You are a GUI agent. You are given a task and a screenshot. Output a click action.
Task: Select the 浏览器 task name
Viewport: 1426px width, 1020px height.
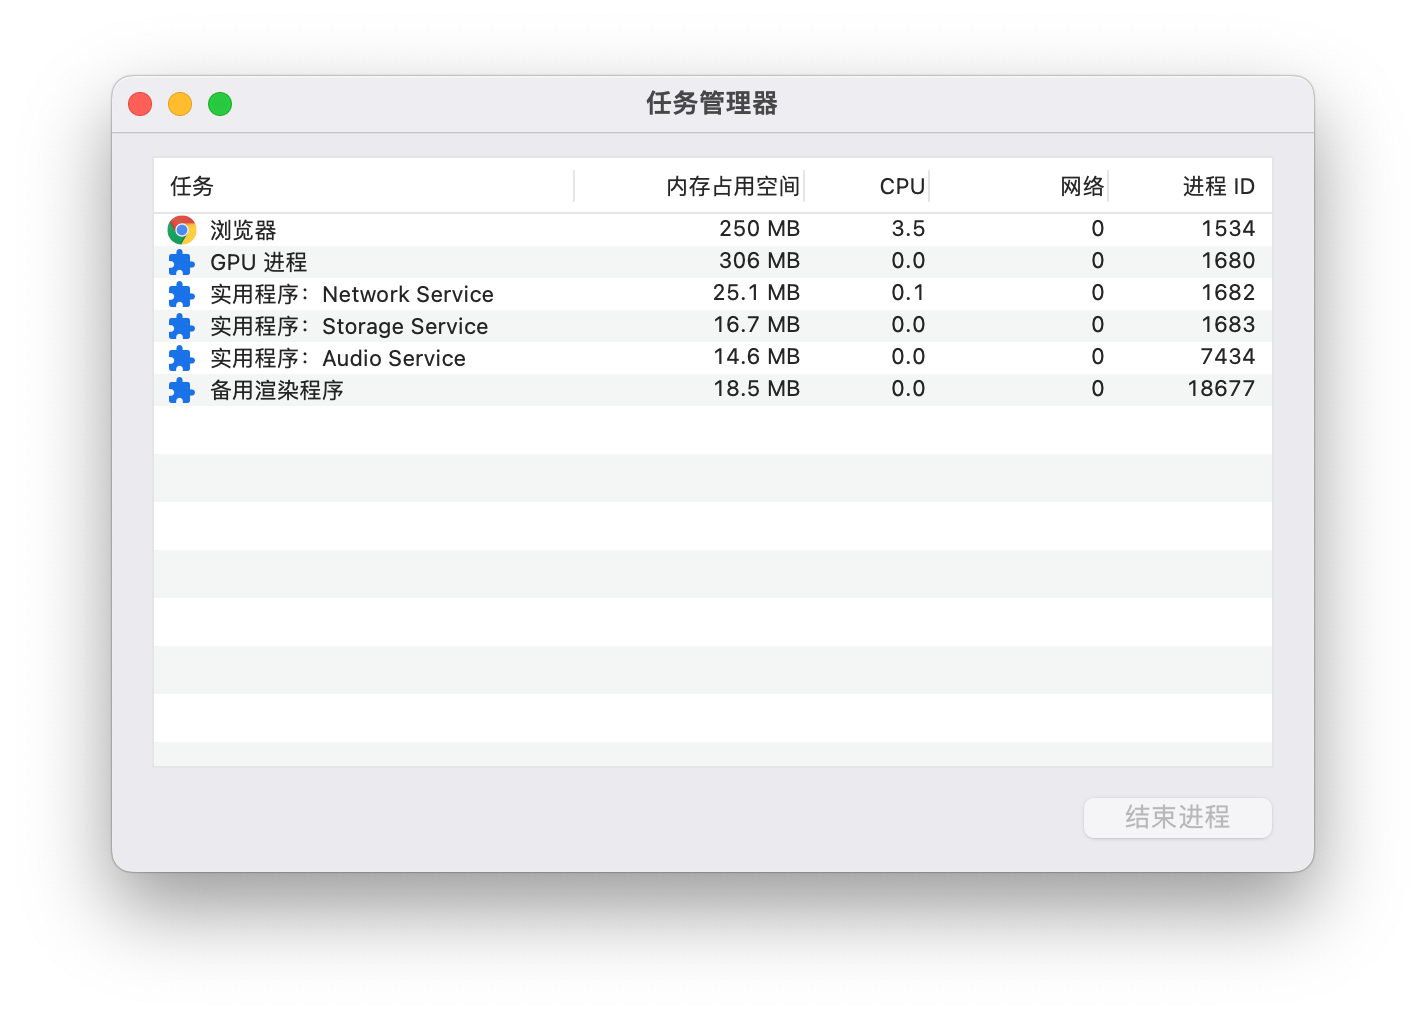(243, 230)
